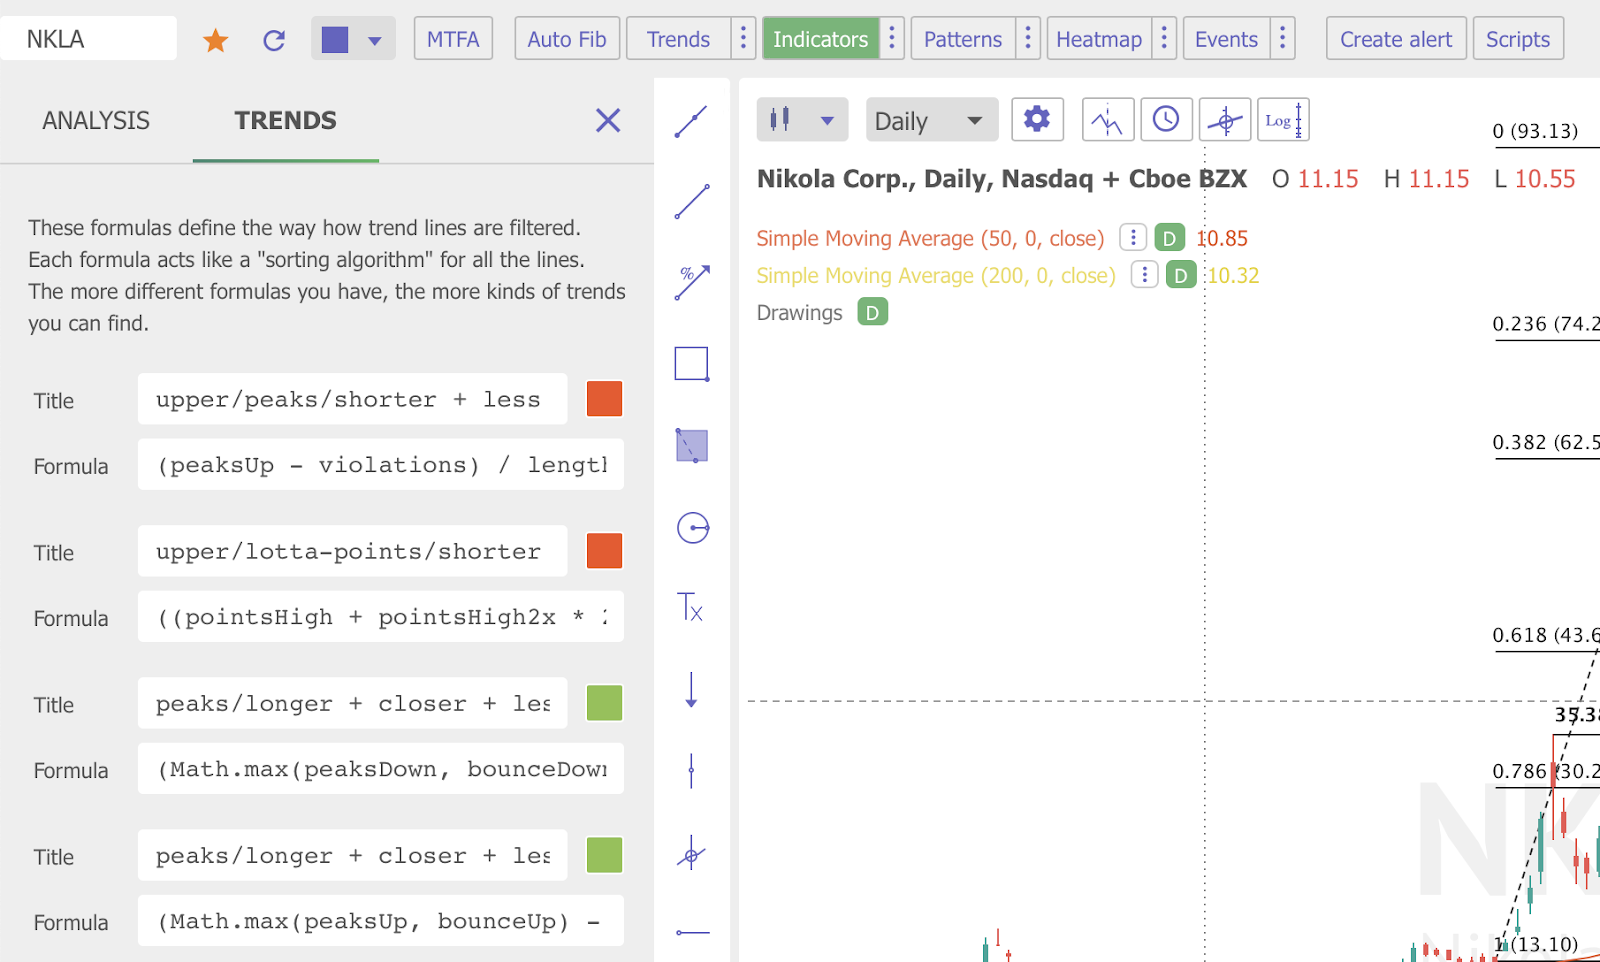Change green swatch beside the Math.max(peaksDown formula's title

click(x=604, y=703)
